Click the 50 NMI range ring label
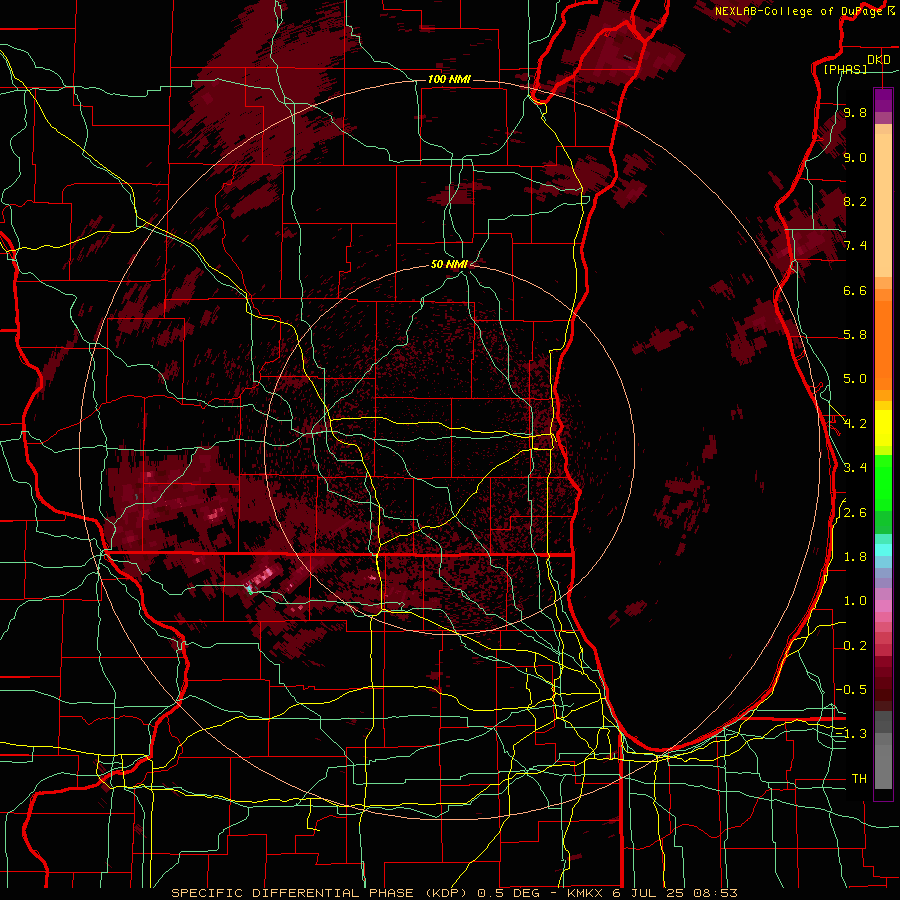 [449, 264]
